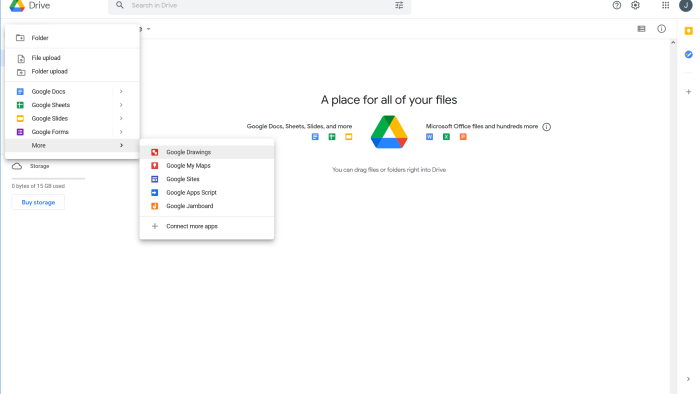The width and height of the screenshot is (700, 394).
Task: Click the Google Jamboard icon
Action: click(154, 206)
